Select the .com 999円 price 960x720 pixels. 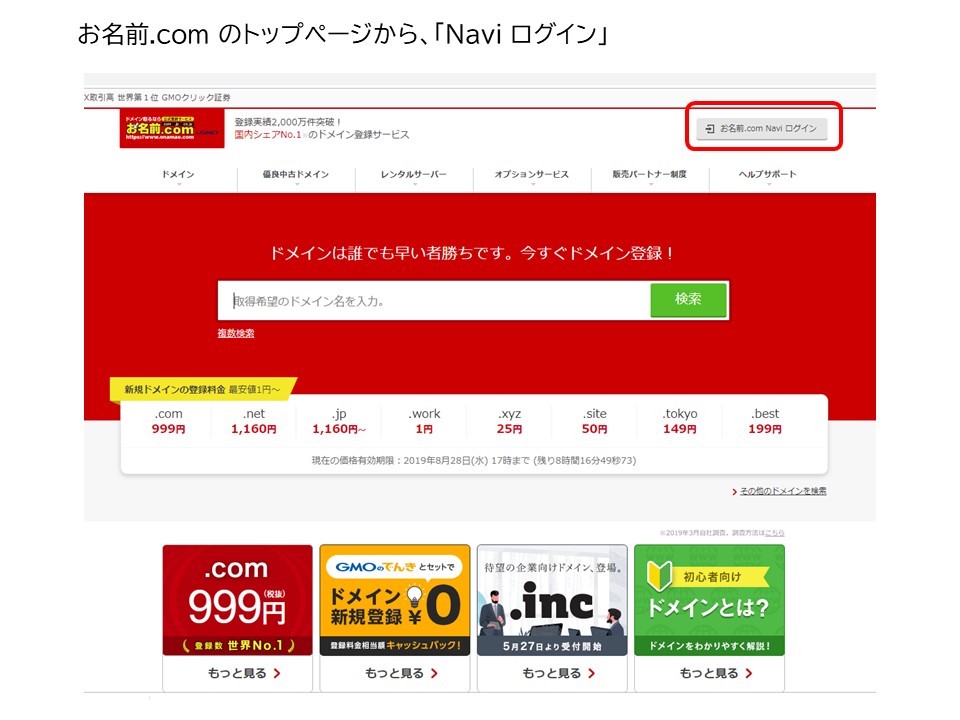coord(168,421)
